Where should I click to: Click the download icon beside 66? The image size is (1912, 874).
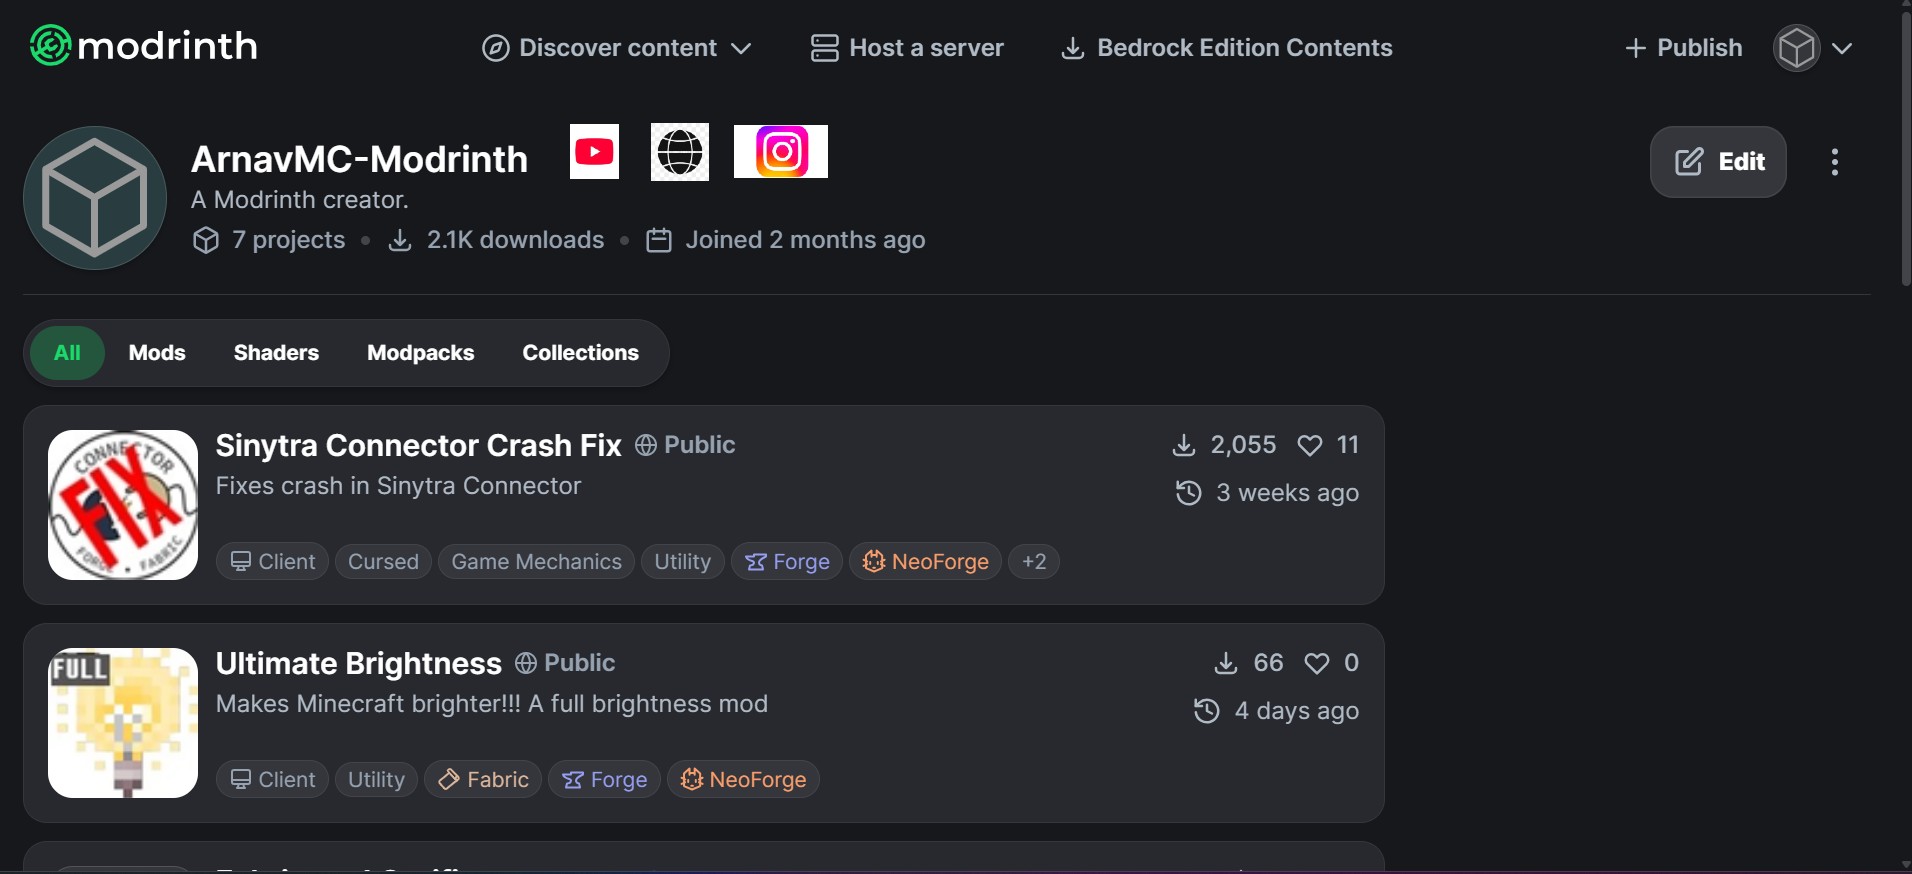(x=1226, y=663)
